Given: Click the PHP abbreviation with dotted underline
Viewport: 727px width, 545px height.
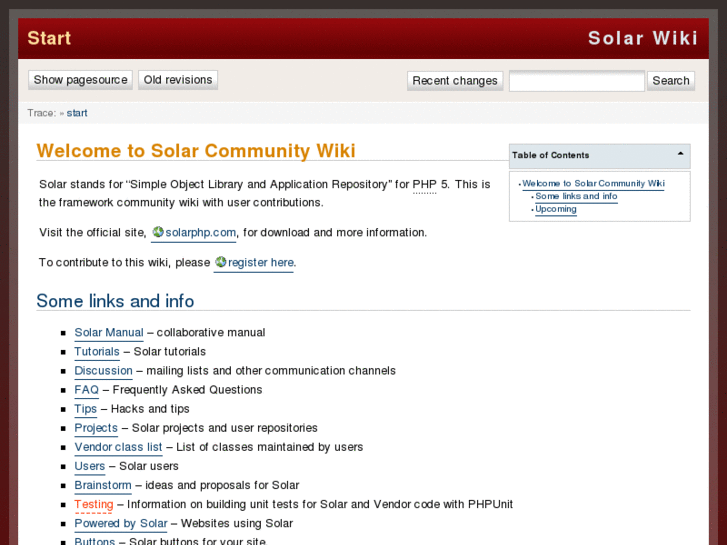Looking at the screenshot, I should coord(424,185).
